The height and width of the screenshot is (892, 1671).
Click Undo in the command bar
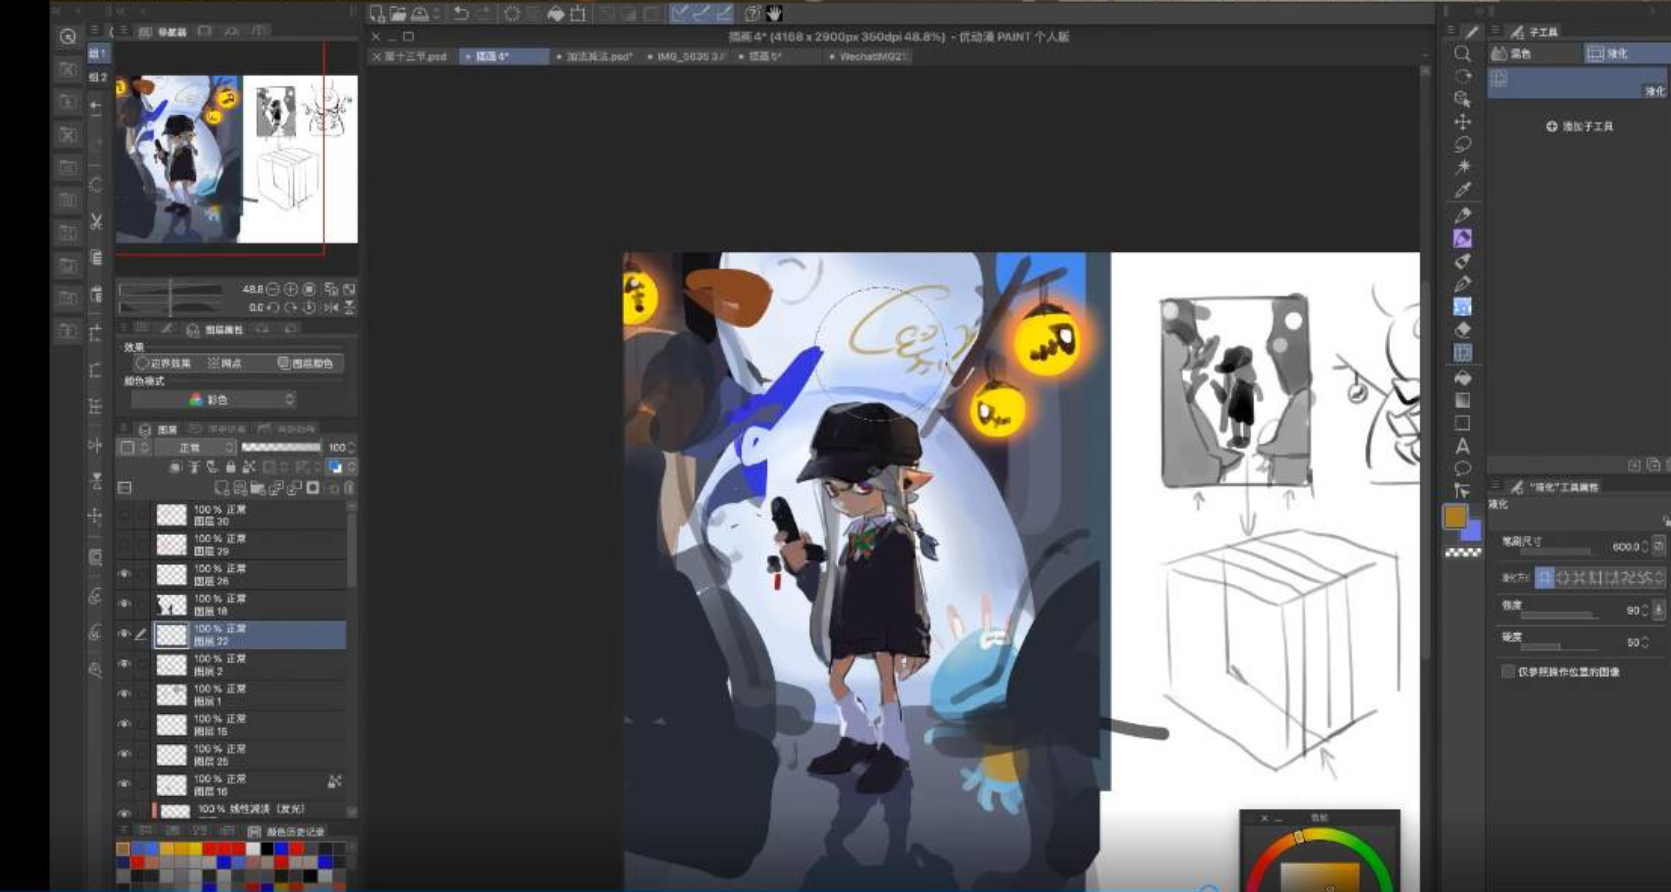point(461,13)
